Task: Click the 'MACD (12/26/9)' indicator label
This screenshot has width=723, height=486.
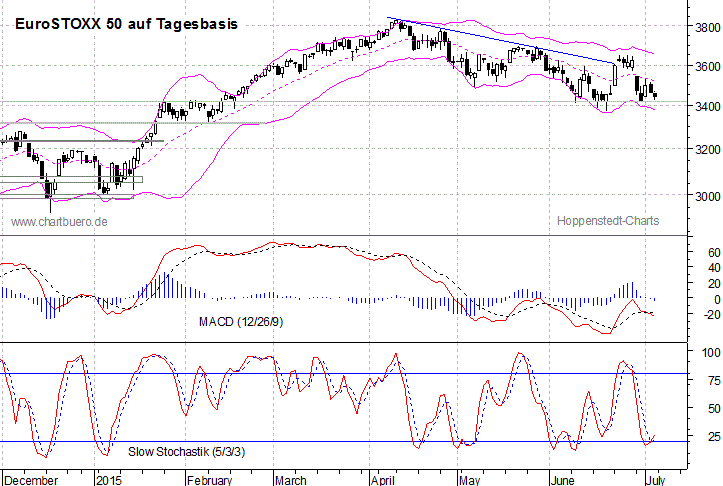Action: (241, 321)
